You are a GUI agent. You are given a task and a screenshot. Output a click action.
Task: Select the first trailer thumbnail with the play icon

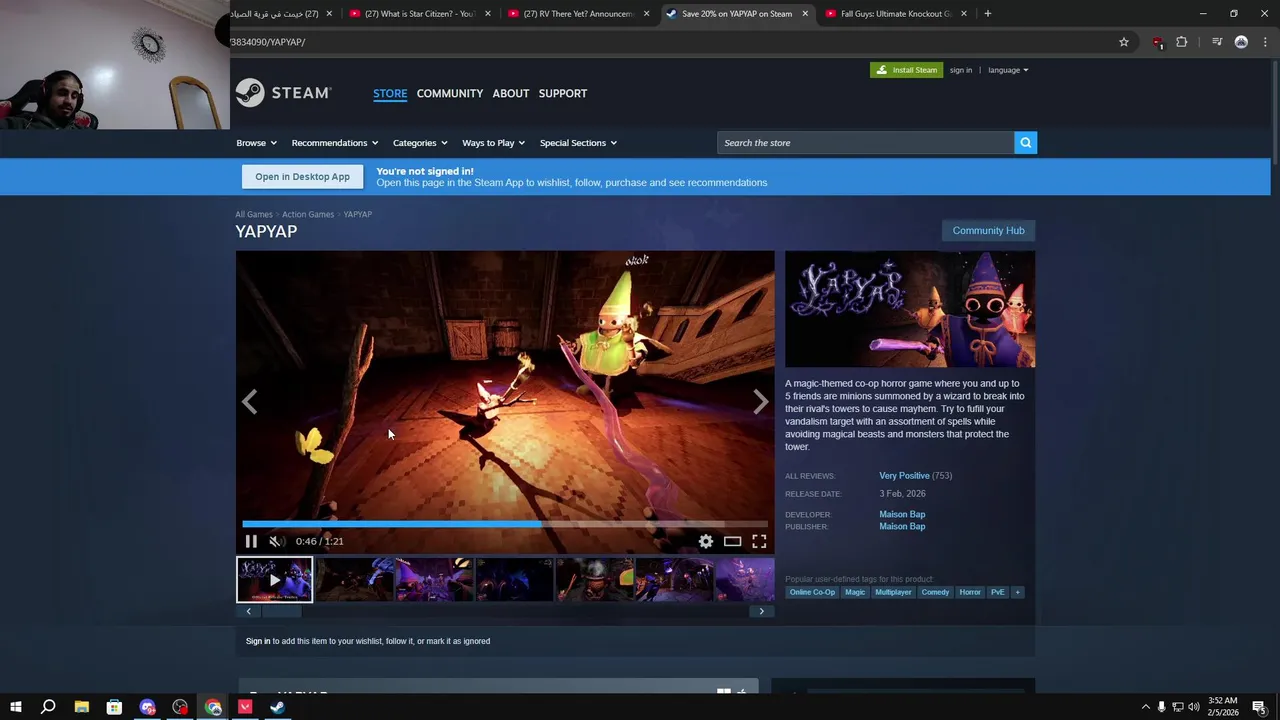click(274, 580)
